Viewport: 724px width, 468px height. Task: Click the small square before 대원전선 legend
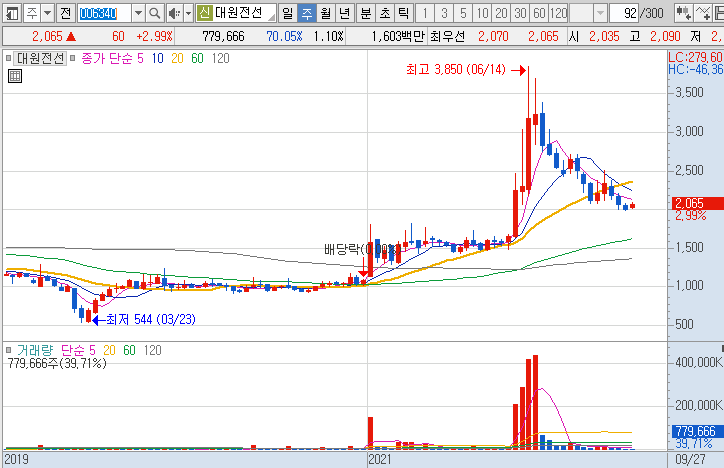tap(8, 58)
